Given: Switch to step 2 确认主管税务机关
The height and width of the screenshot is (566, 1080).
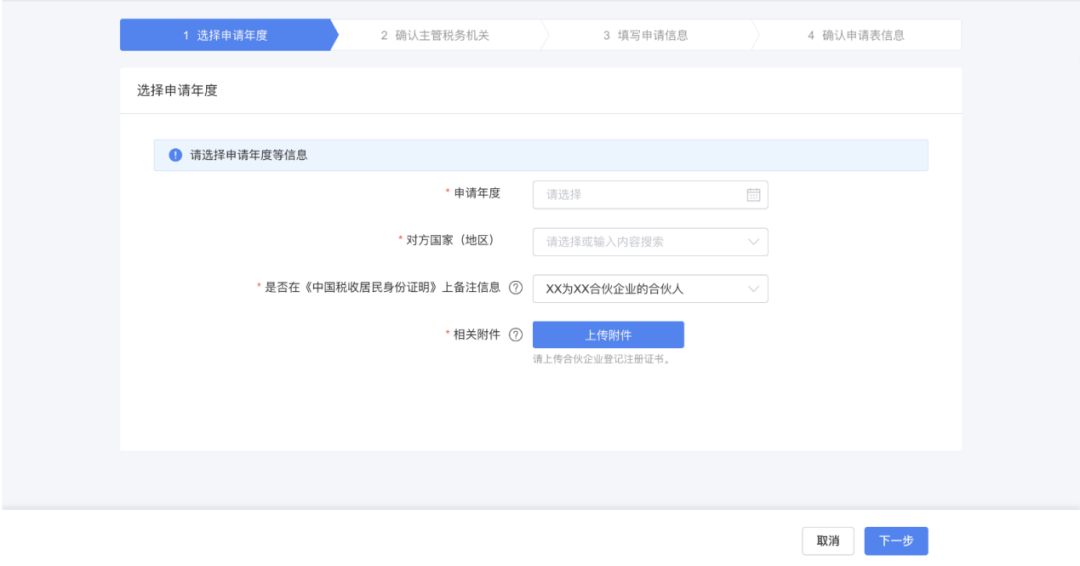Looking at the screenshot, I should (435, 35).
